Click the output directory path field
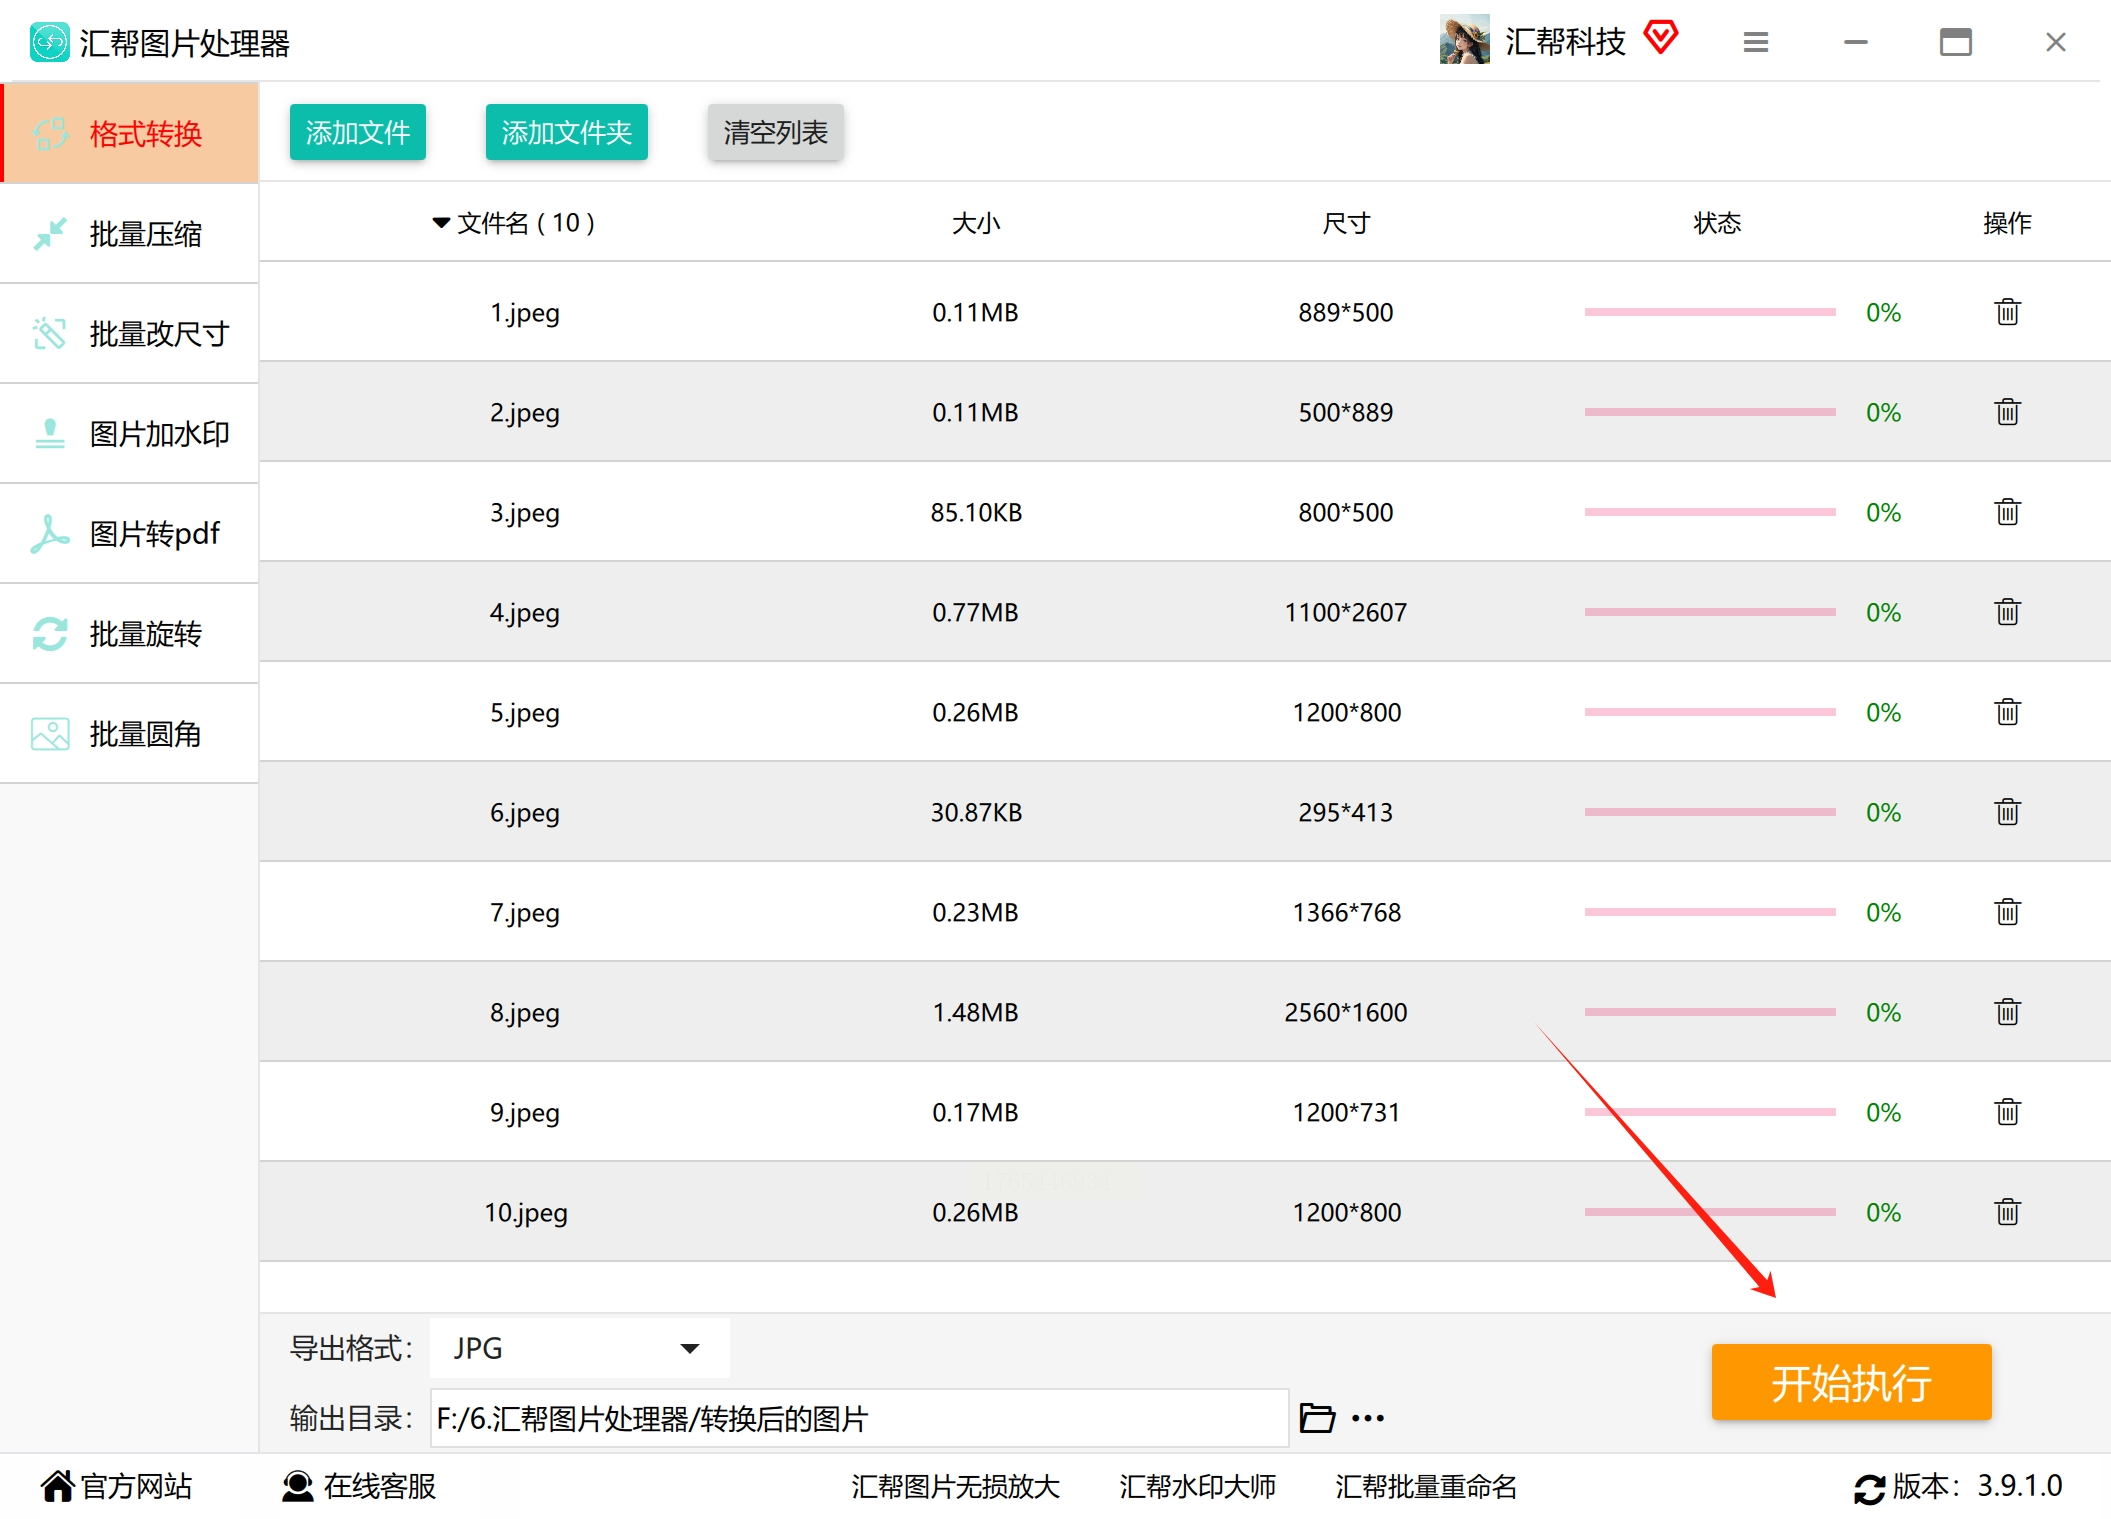Image resolution: width=2111 pixels, height=1519 pixels. click(x=858, y=1418)
